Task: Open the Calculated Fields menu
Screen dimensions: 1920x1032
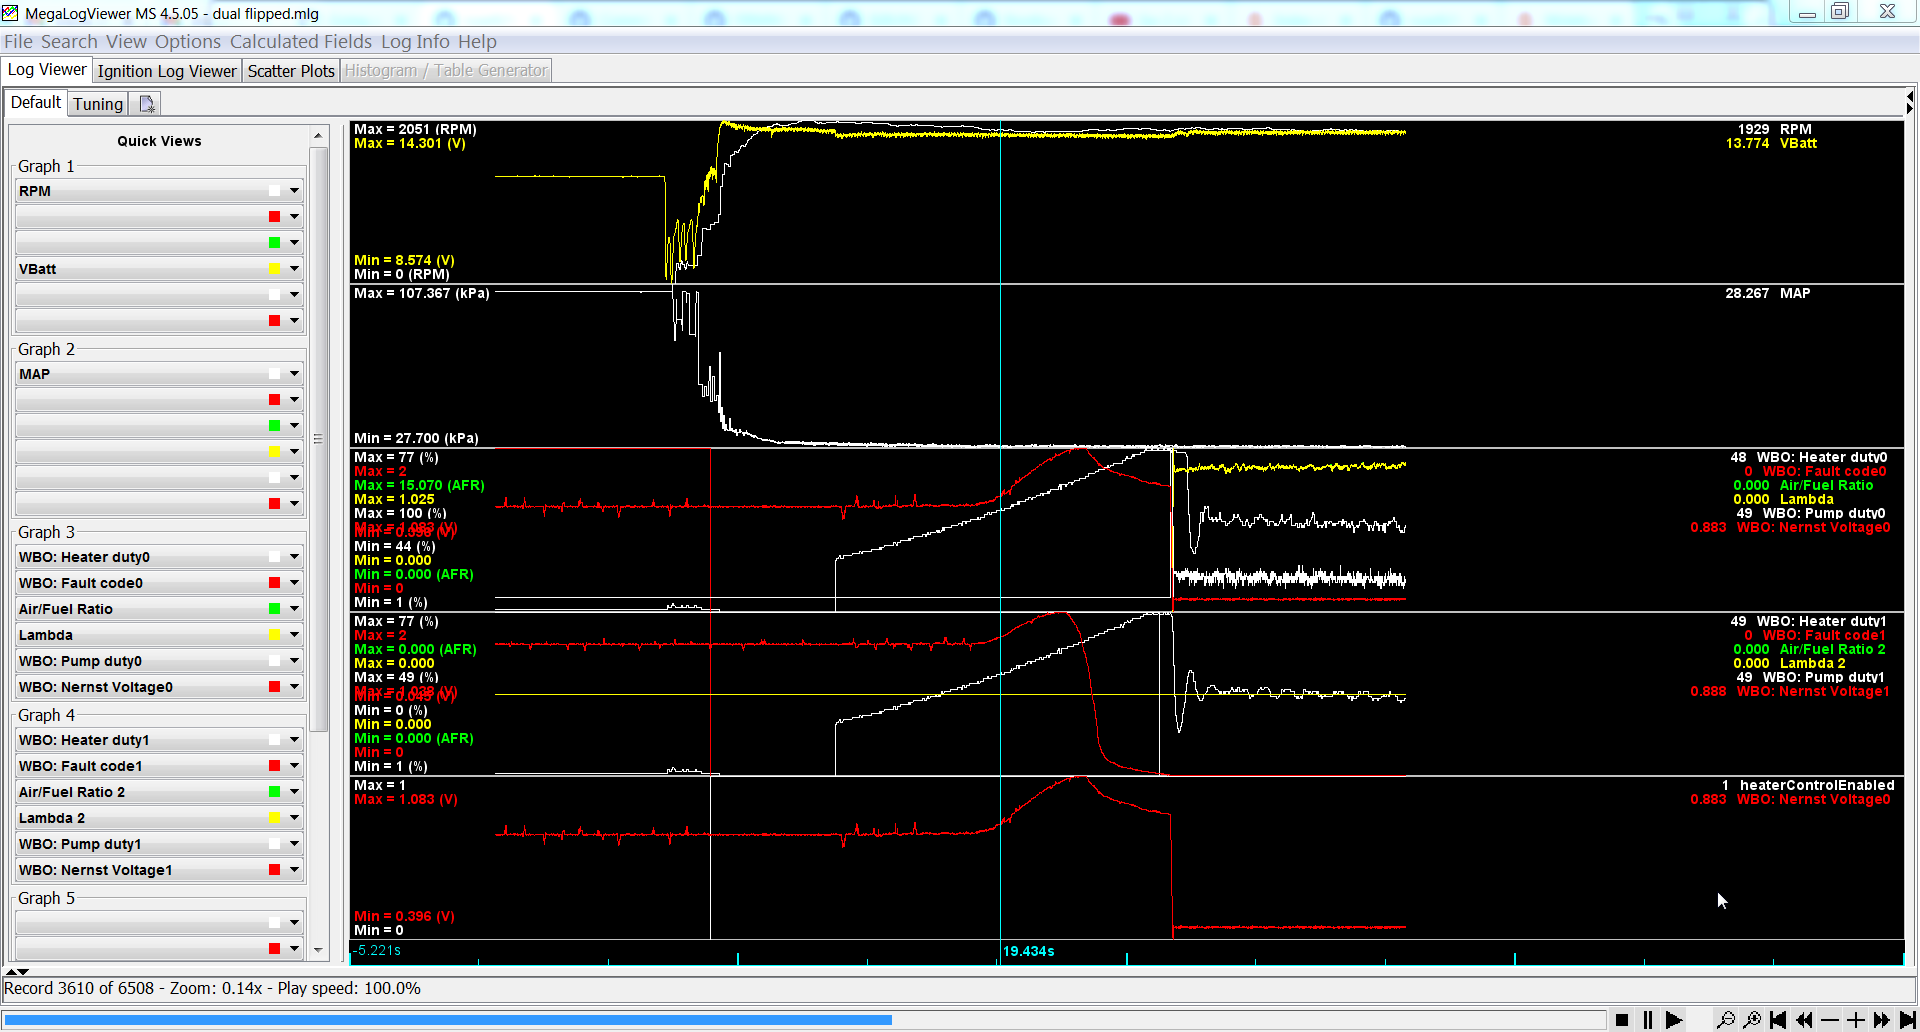Action: [x=301, y=42]
